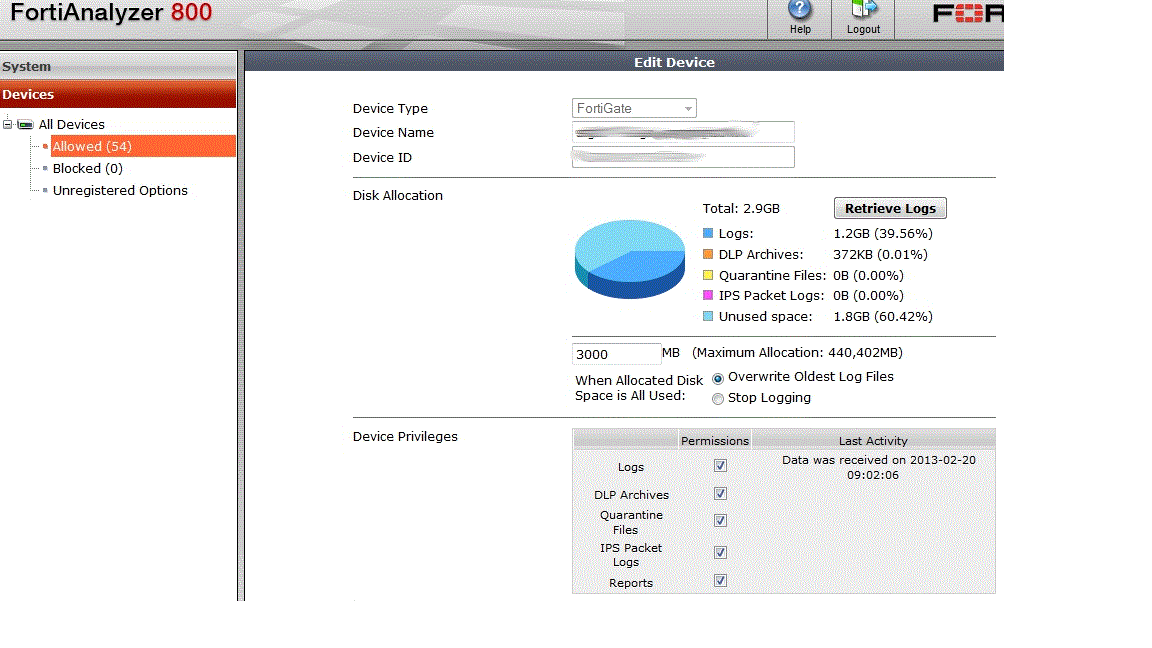Click the Device Name field

pos(683,132)
